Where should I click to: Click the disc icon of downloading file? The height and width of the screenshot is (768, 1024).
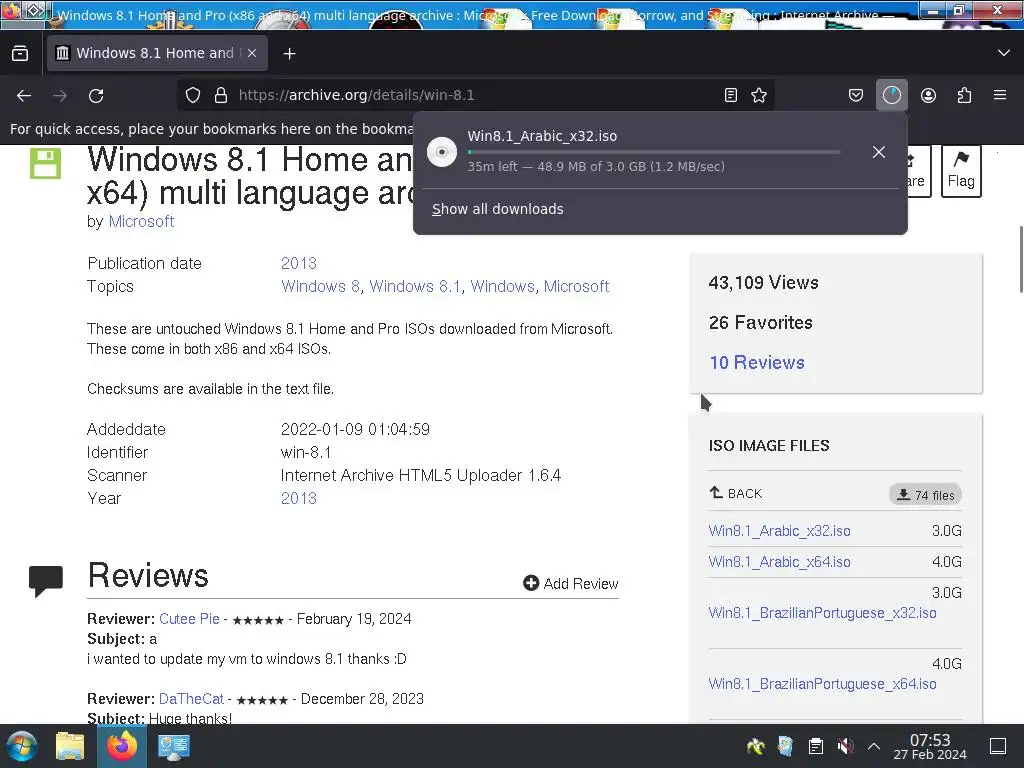(441, 152)
